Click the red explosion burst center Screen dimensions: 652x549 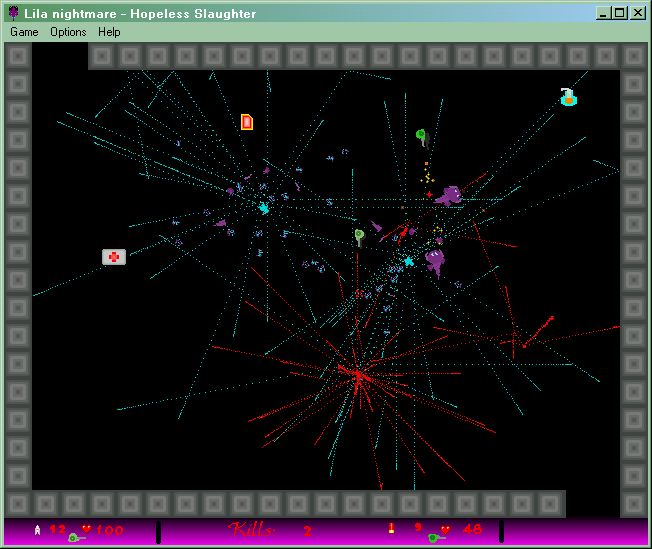click(357, 375)
